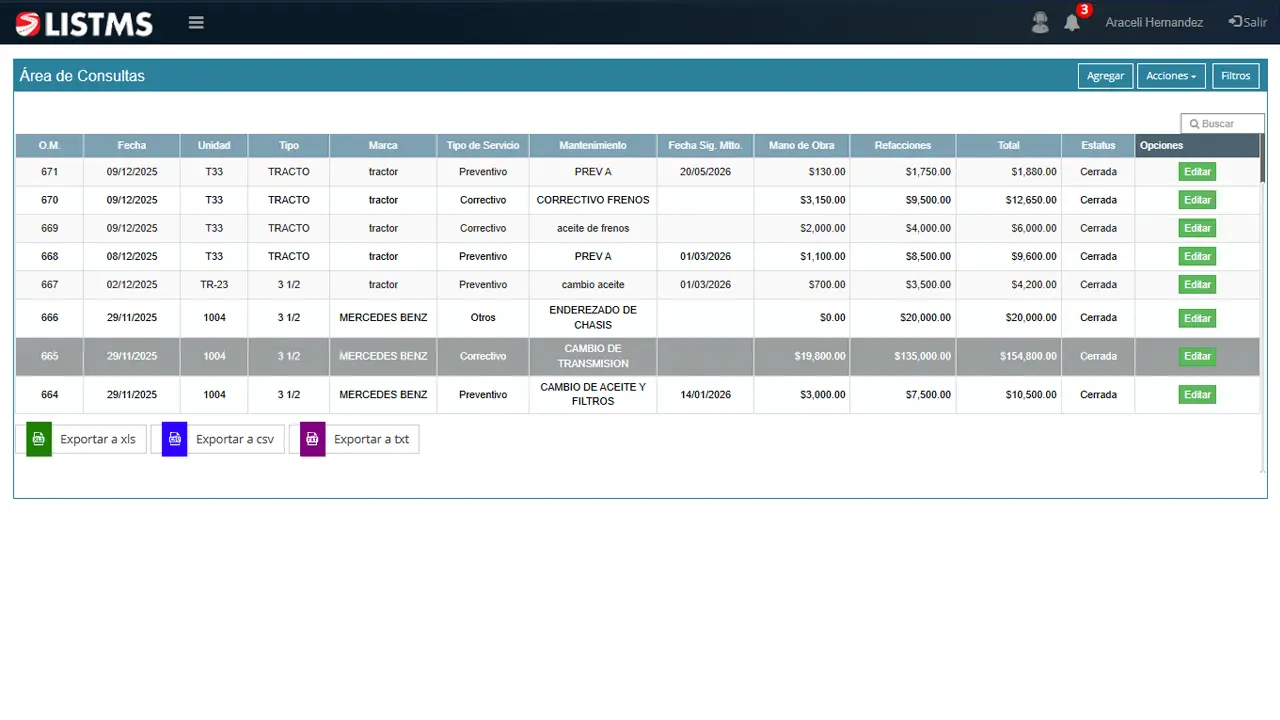Viewport: 1280px width, 720px height.
Task: Click the green xls export icon
Action: [x=39, y=439]
